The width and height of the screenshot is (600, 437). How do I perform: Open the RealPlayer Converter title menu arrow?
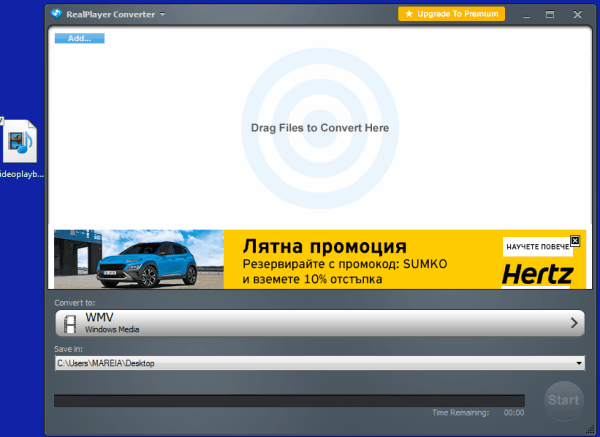162,15
